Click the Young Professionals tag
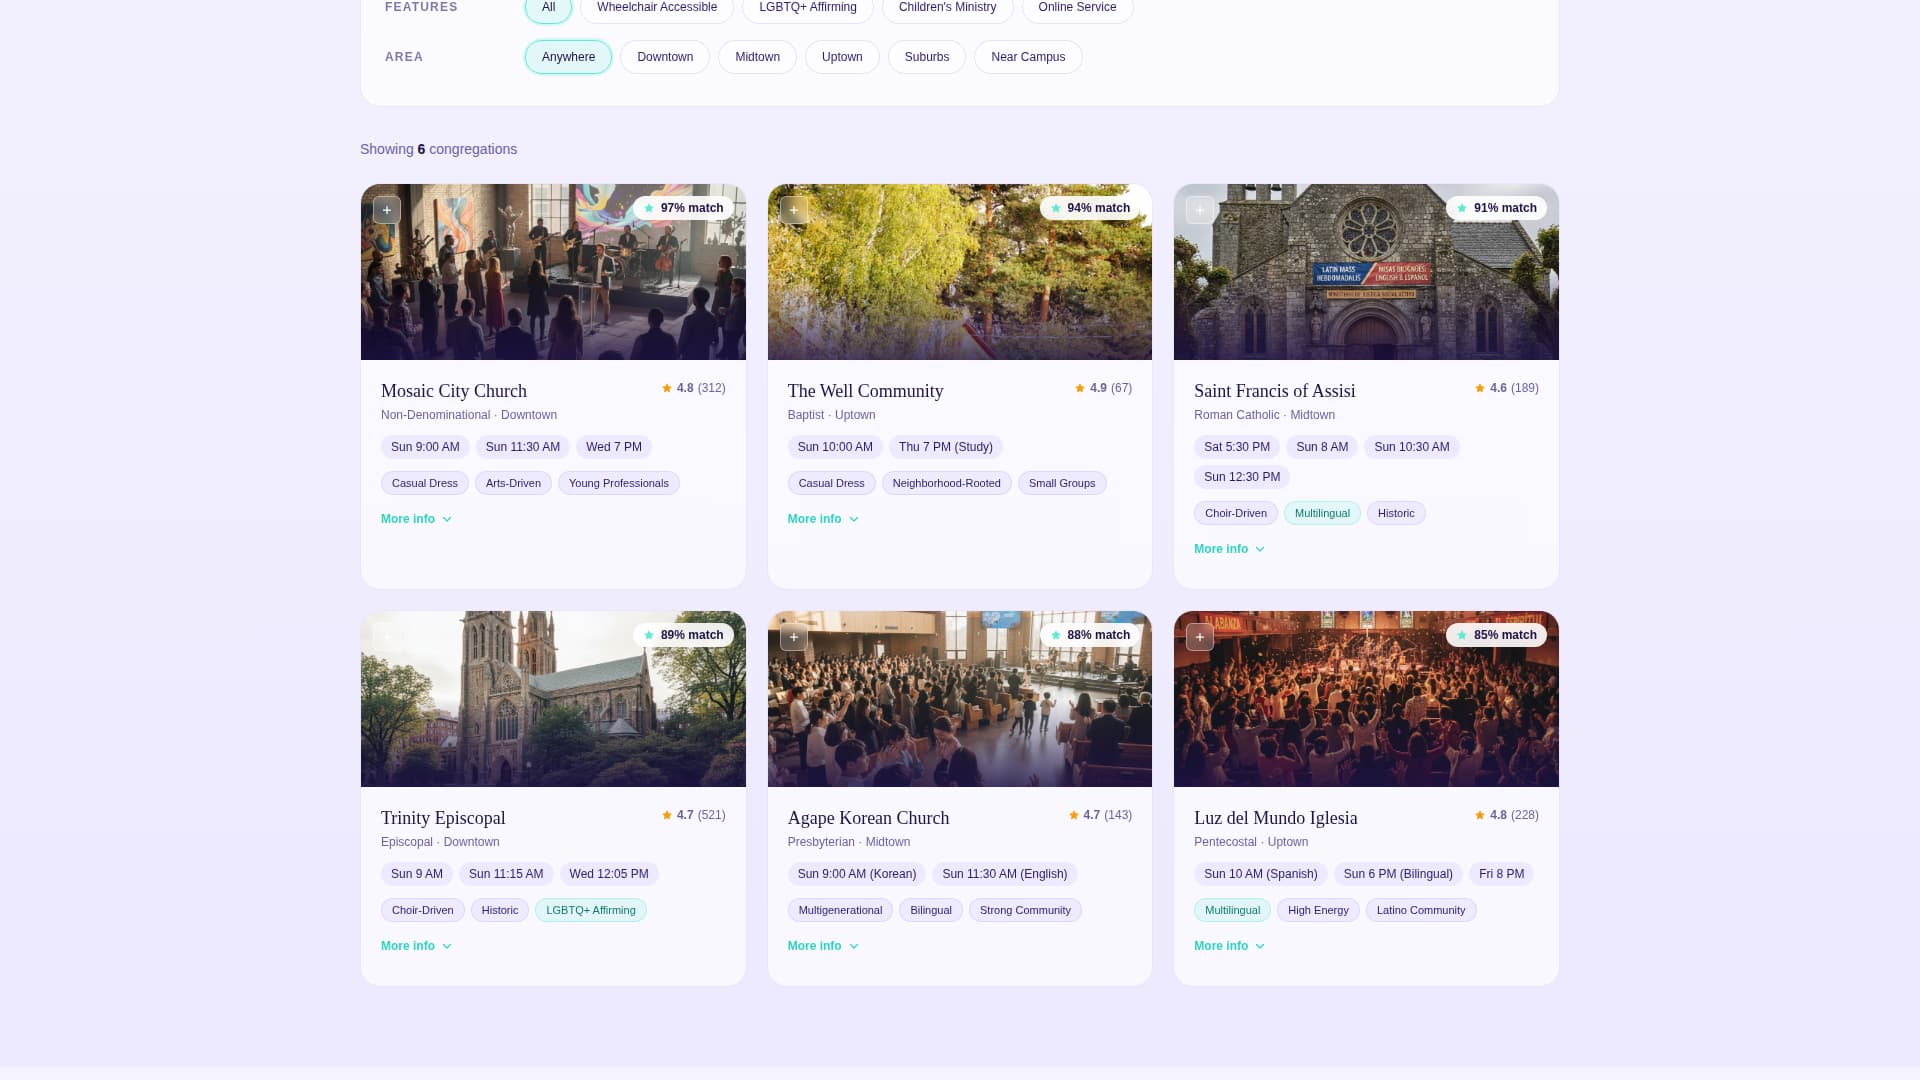This screenshot has height=1080, width=1920. 619,483
